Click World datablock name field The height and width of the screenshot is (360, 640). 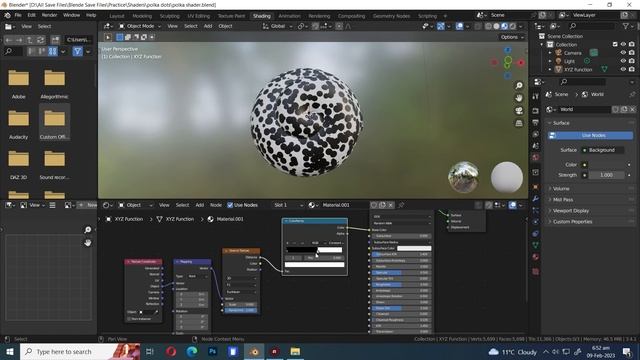(584, 109)
